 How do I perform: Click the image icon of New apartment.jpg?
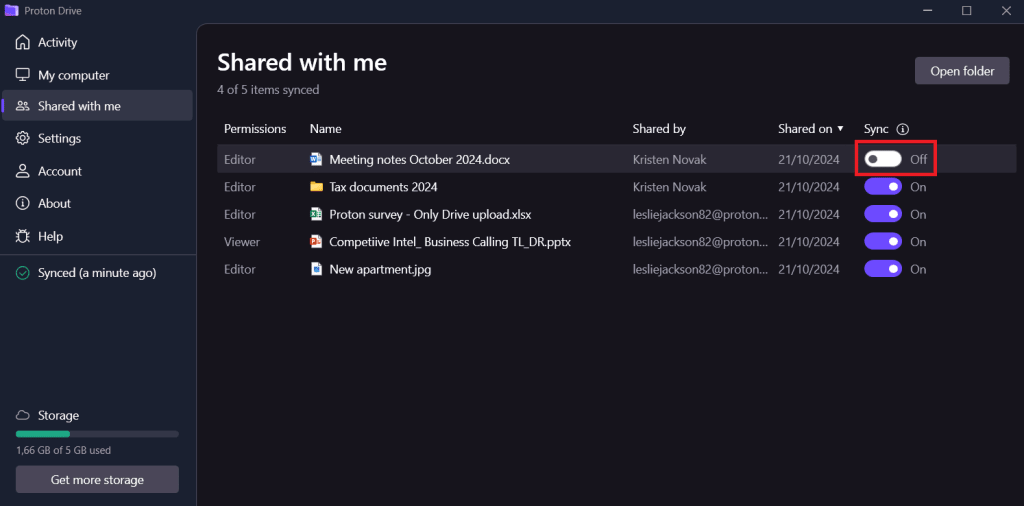coord(316,269)
